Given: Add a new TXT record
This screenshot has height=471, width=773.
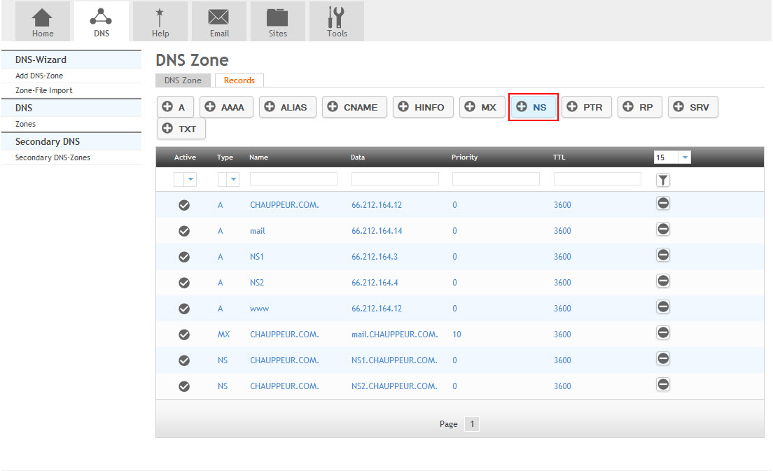Looking at the screenshot, I should coord(181,129).
